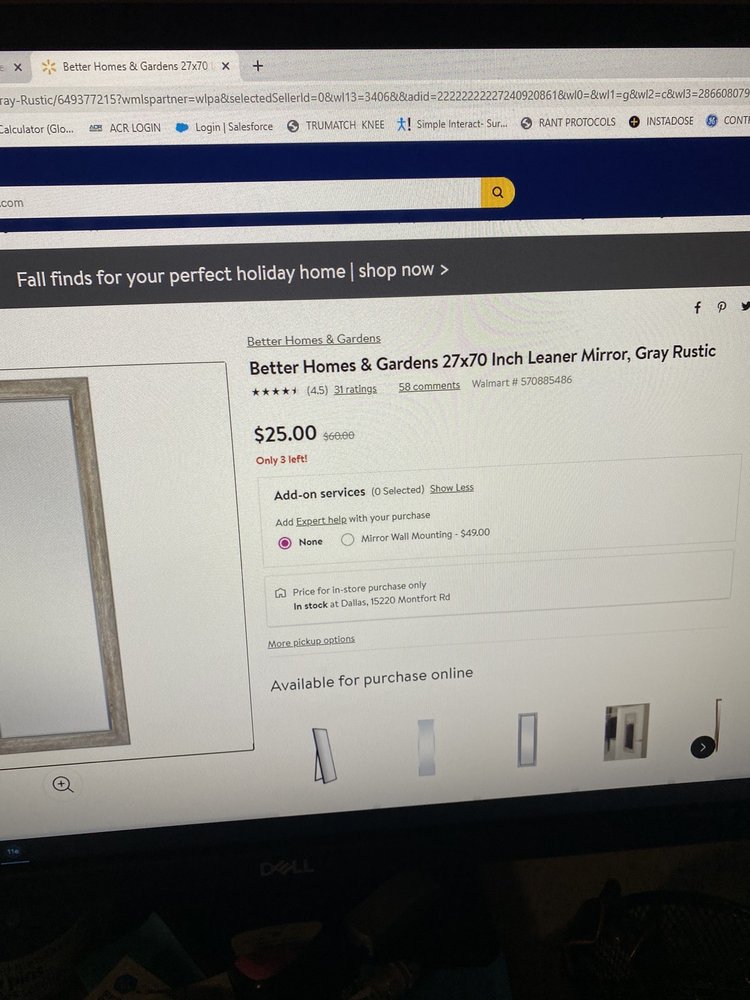Advance carousel with the black next arrow
750x1000 pixels.
702,747
